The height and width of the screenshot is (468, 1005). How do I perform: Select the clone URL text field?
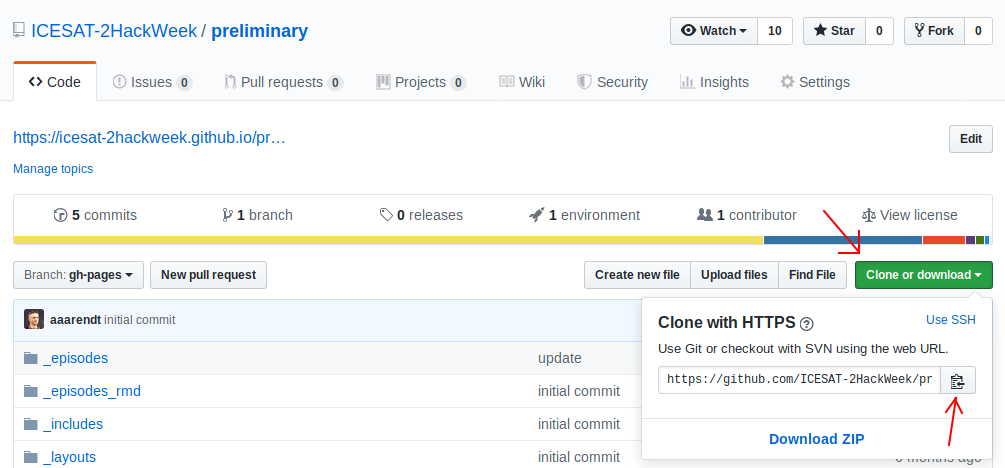799,380
